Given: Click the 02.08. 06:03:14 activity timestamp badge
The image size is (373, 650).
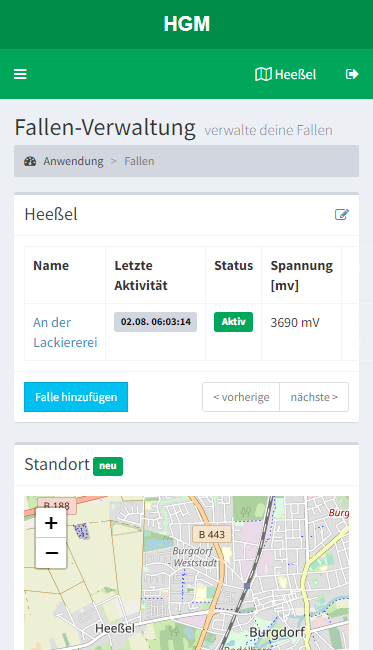Looking at the screenshot, I should click(x=155, y=322).
